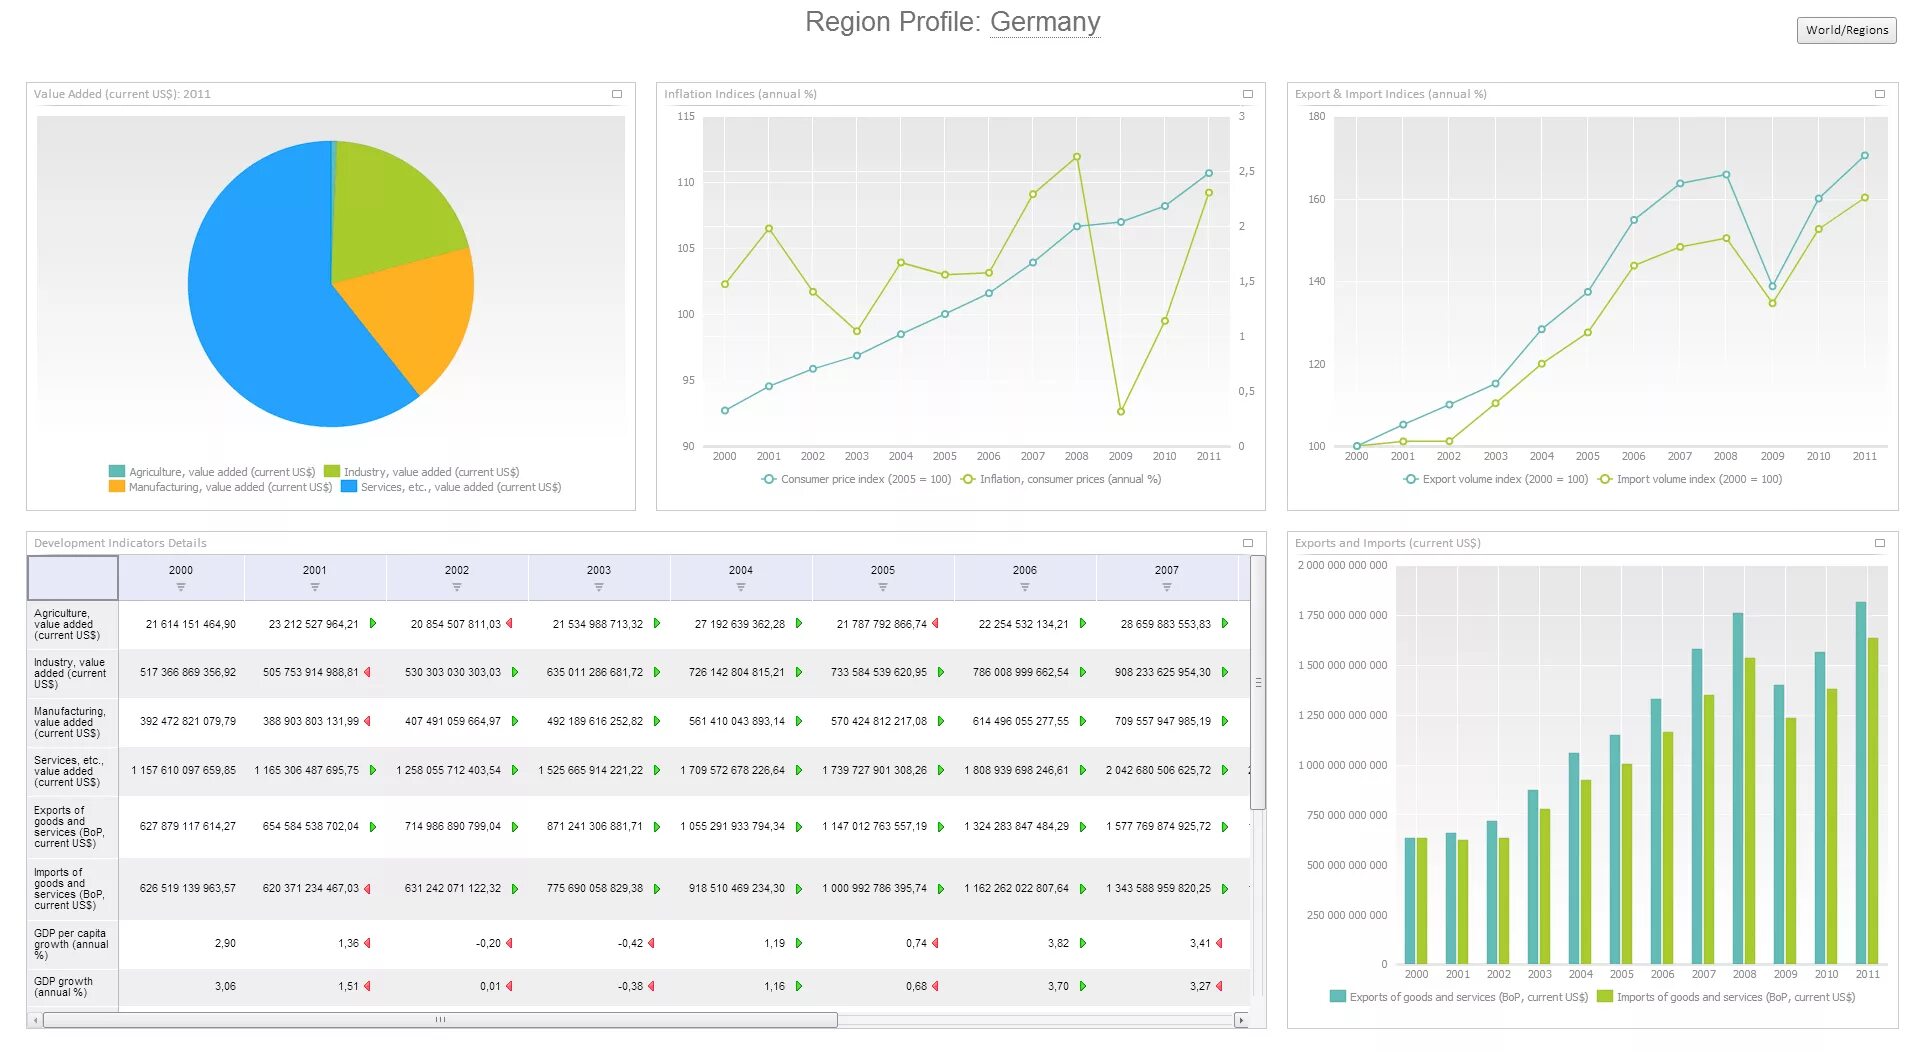Select the Agriculture, value added row header
This screenshot has width=1920, height=1052.
pyautogui.click(x=72, y=625)
